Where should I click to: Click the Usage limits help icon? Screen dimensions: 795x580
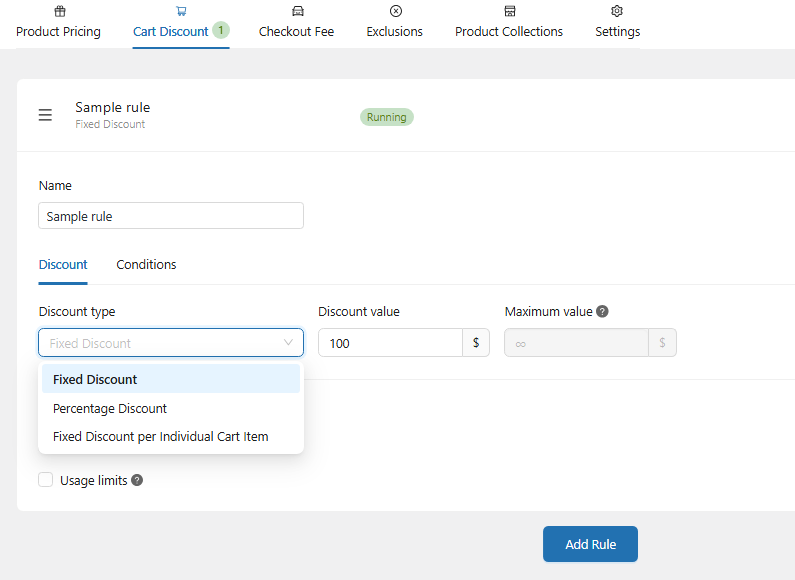[x=137, y=480]
